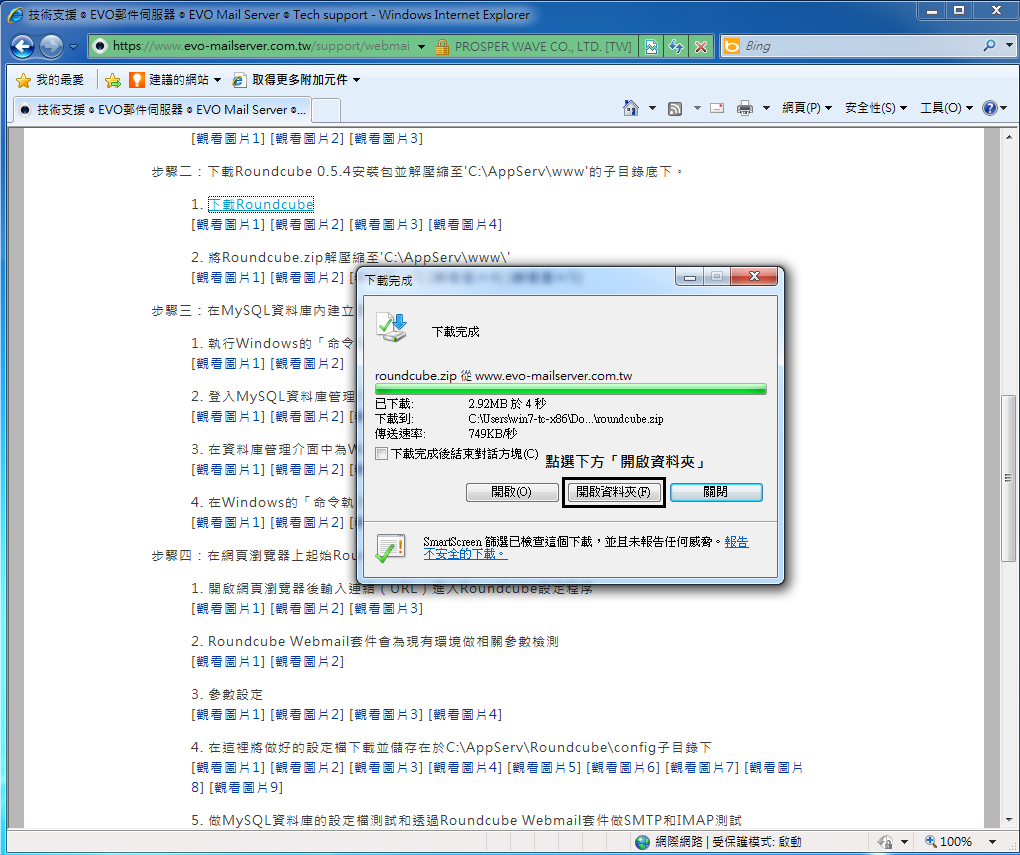The width and height of the screenshot is (1020, 855).
Task: Click the Bing provider logo icon
Action: (x=732, y=46)
